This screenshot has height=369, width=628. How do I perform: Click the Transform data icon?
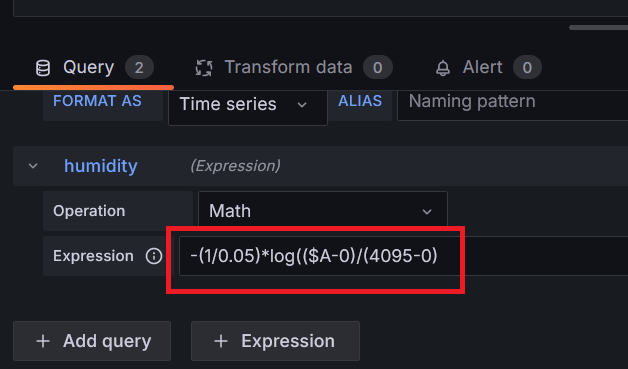pyautogui.click(x=204, y=68)
